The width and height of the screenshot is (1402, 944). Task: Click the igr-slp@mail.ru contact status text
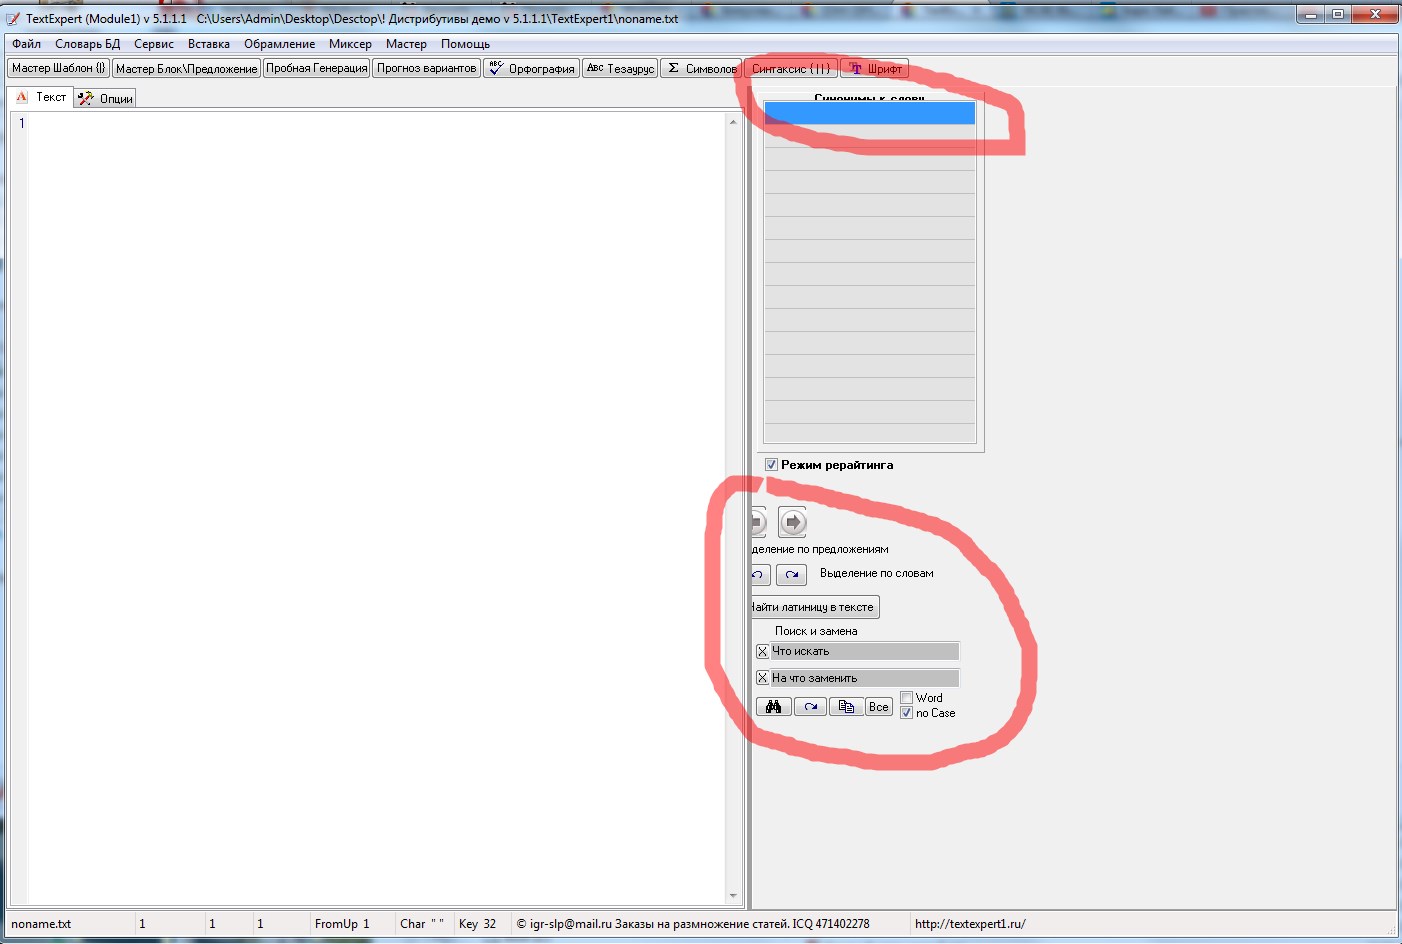pos(692,924)
